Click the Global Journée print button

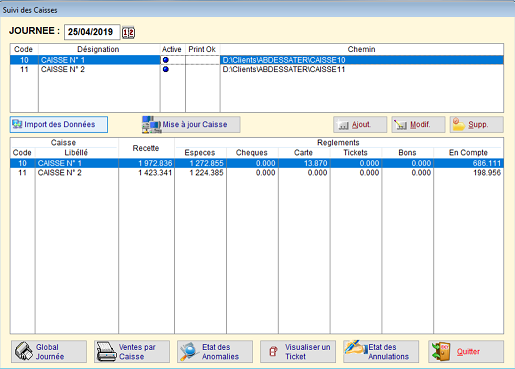tap(49, 352)
